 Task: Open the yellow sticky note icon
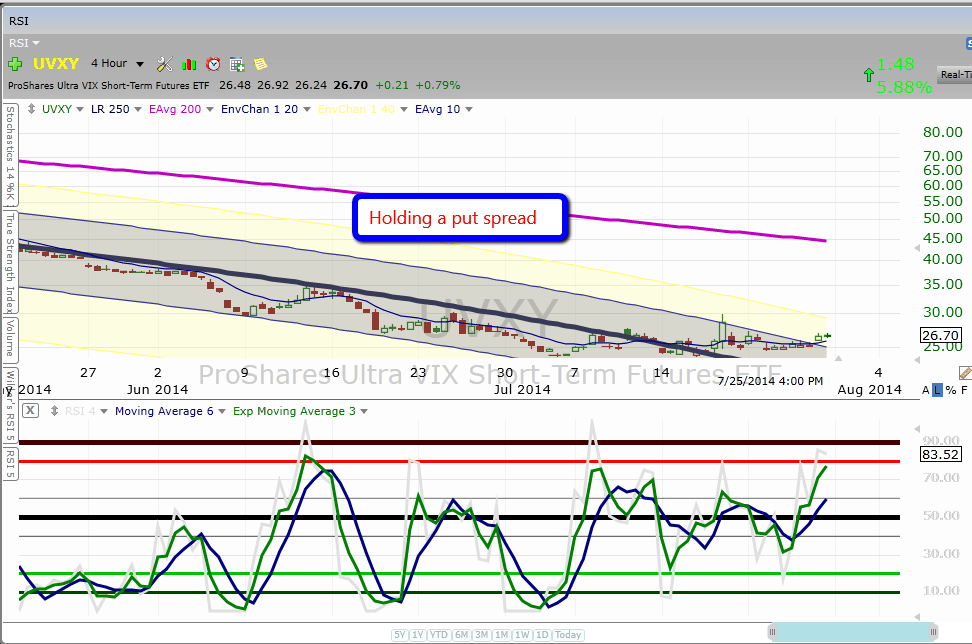260,64
